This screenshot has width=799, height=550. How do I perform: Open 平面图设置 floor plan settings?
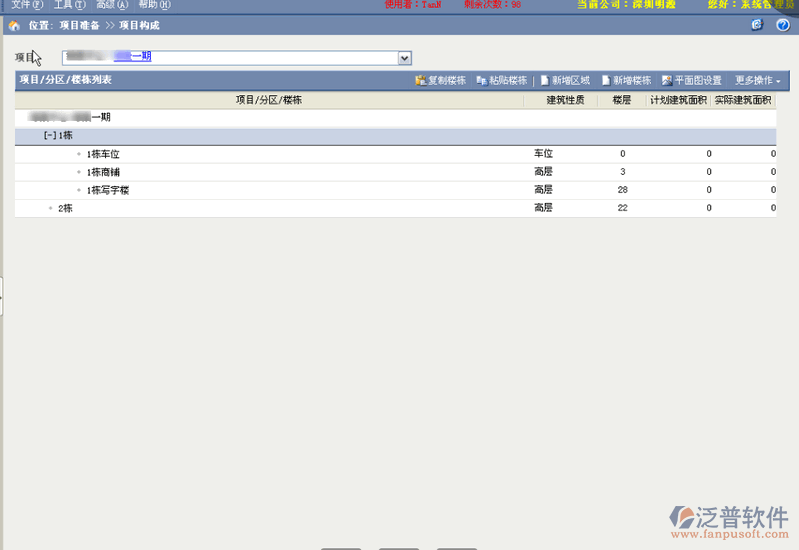(667, 80)
